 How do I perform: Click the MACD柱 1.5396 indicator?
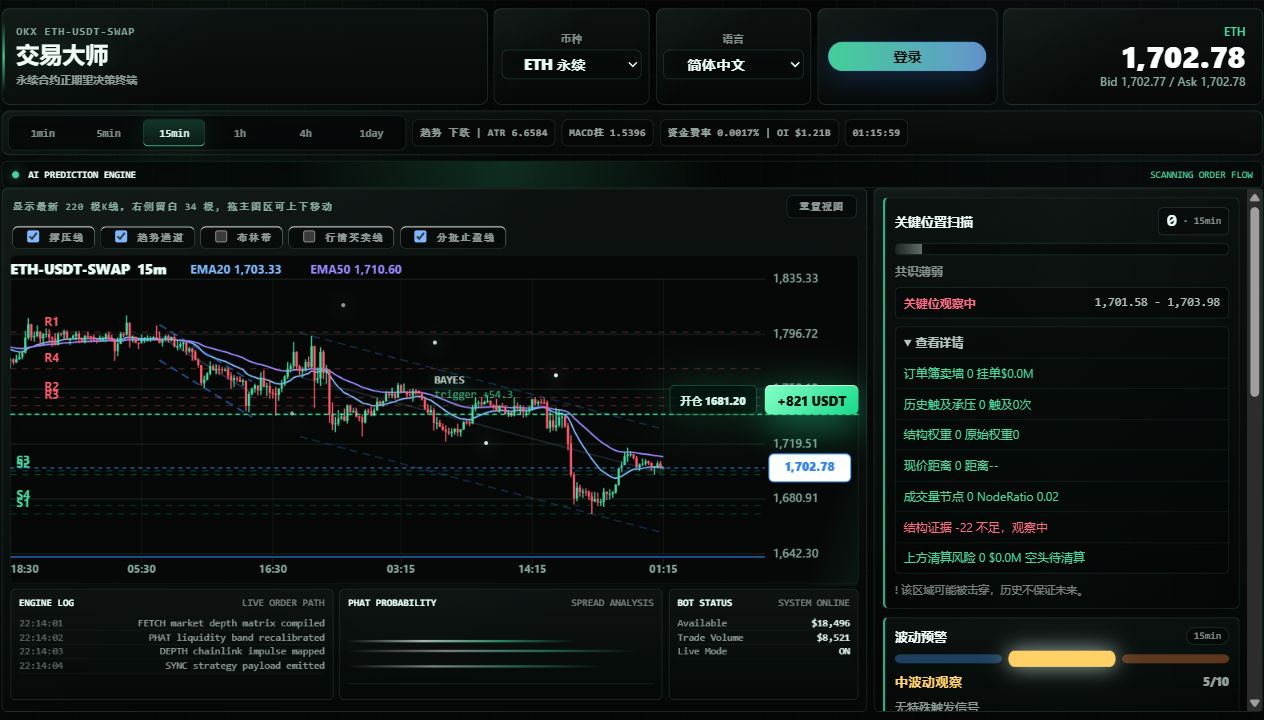[607, 133]
